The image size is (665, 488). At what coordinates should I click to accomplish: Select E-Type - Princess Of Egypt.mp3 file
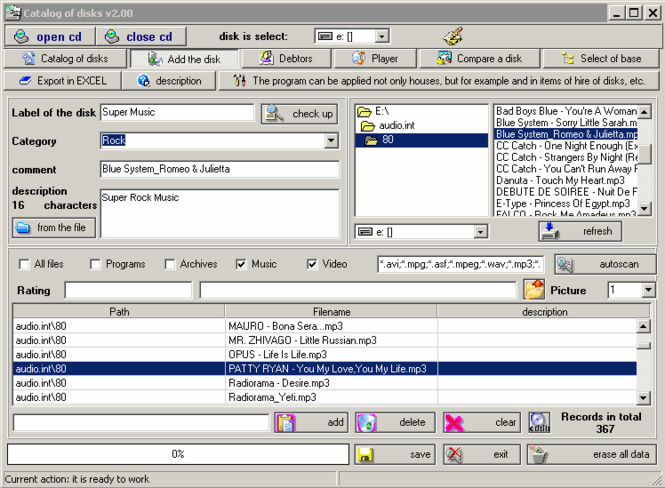point(566,204)
